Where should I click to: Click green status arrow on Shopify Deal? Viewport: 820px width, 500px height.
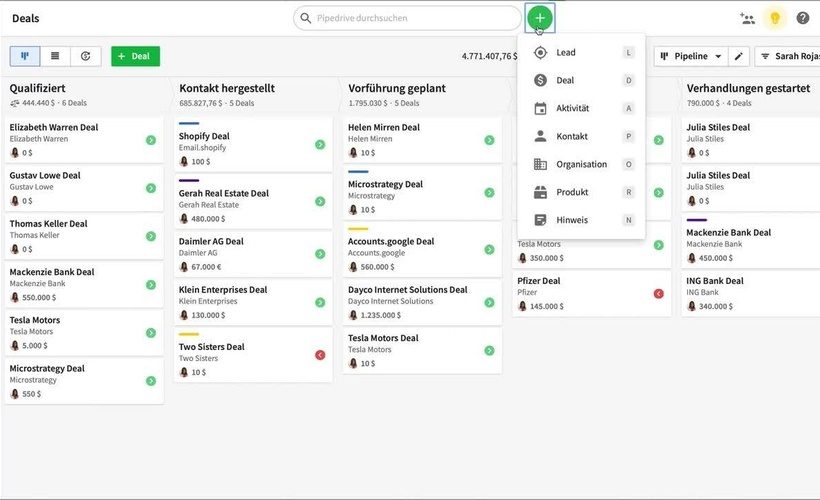coord(320,145)
